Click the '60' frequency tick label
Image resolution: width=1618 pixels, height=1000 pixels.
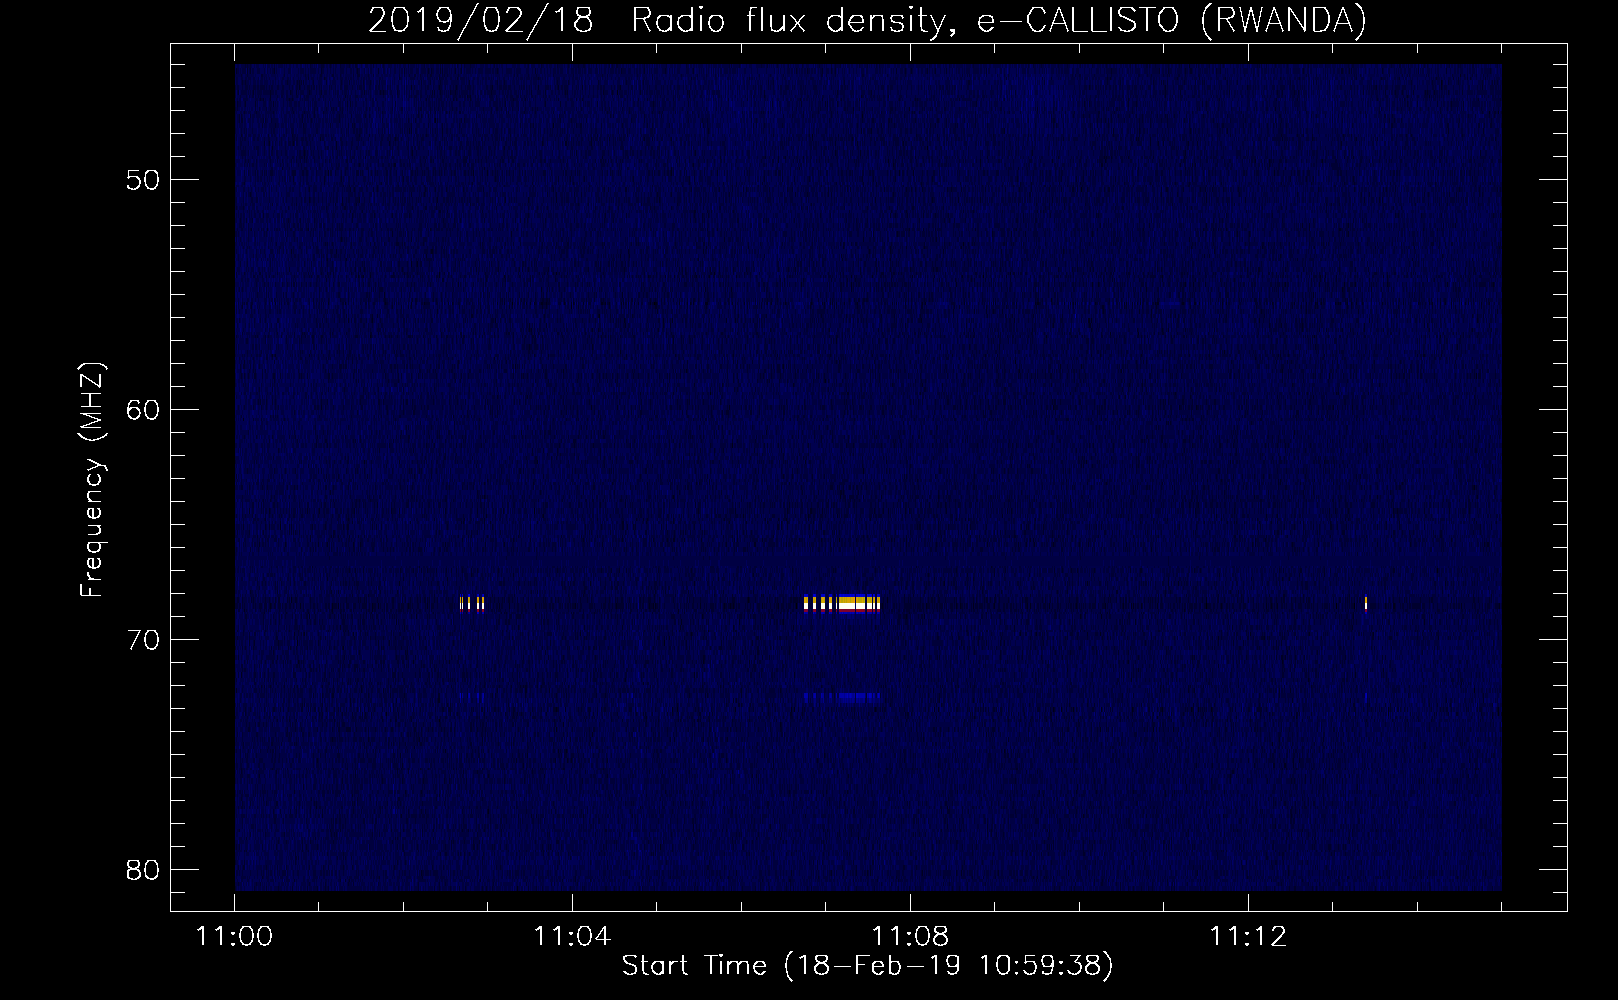(143, 410)
